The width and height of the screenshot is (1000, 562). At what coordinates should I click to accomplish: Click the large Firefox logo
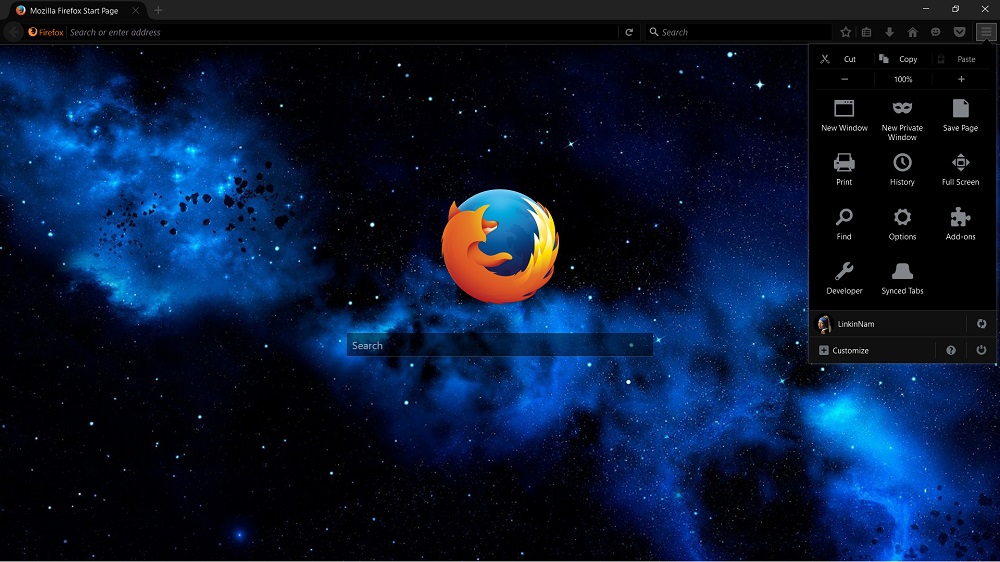501,246
